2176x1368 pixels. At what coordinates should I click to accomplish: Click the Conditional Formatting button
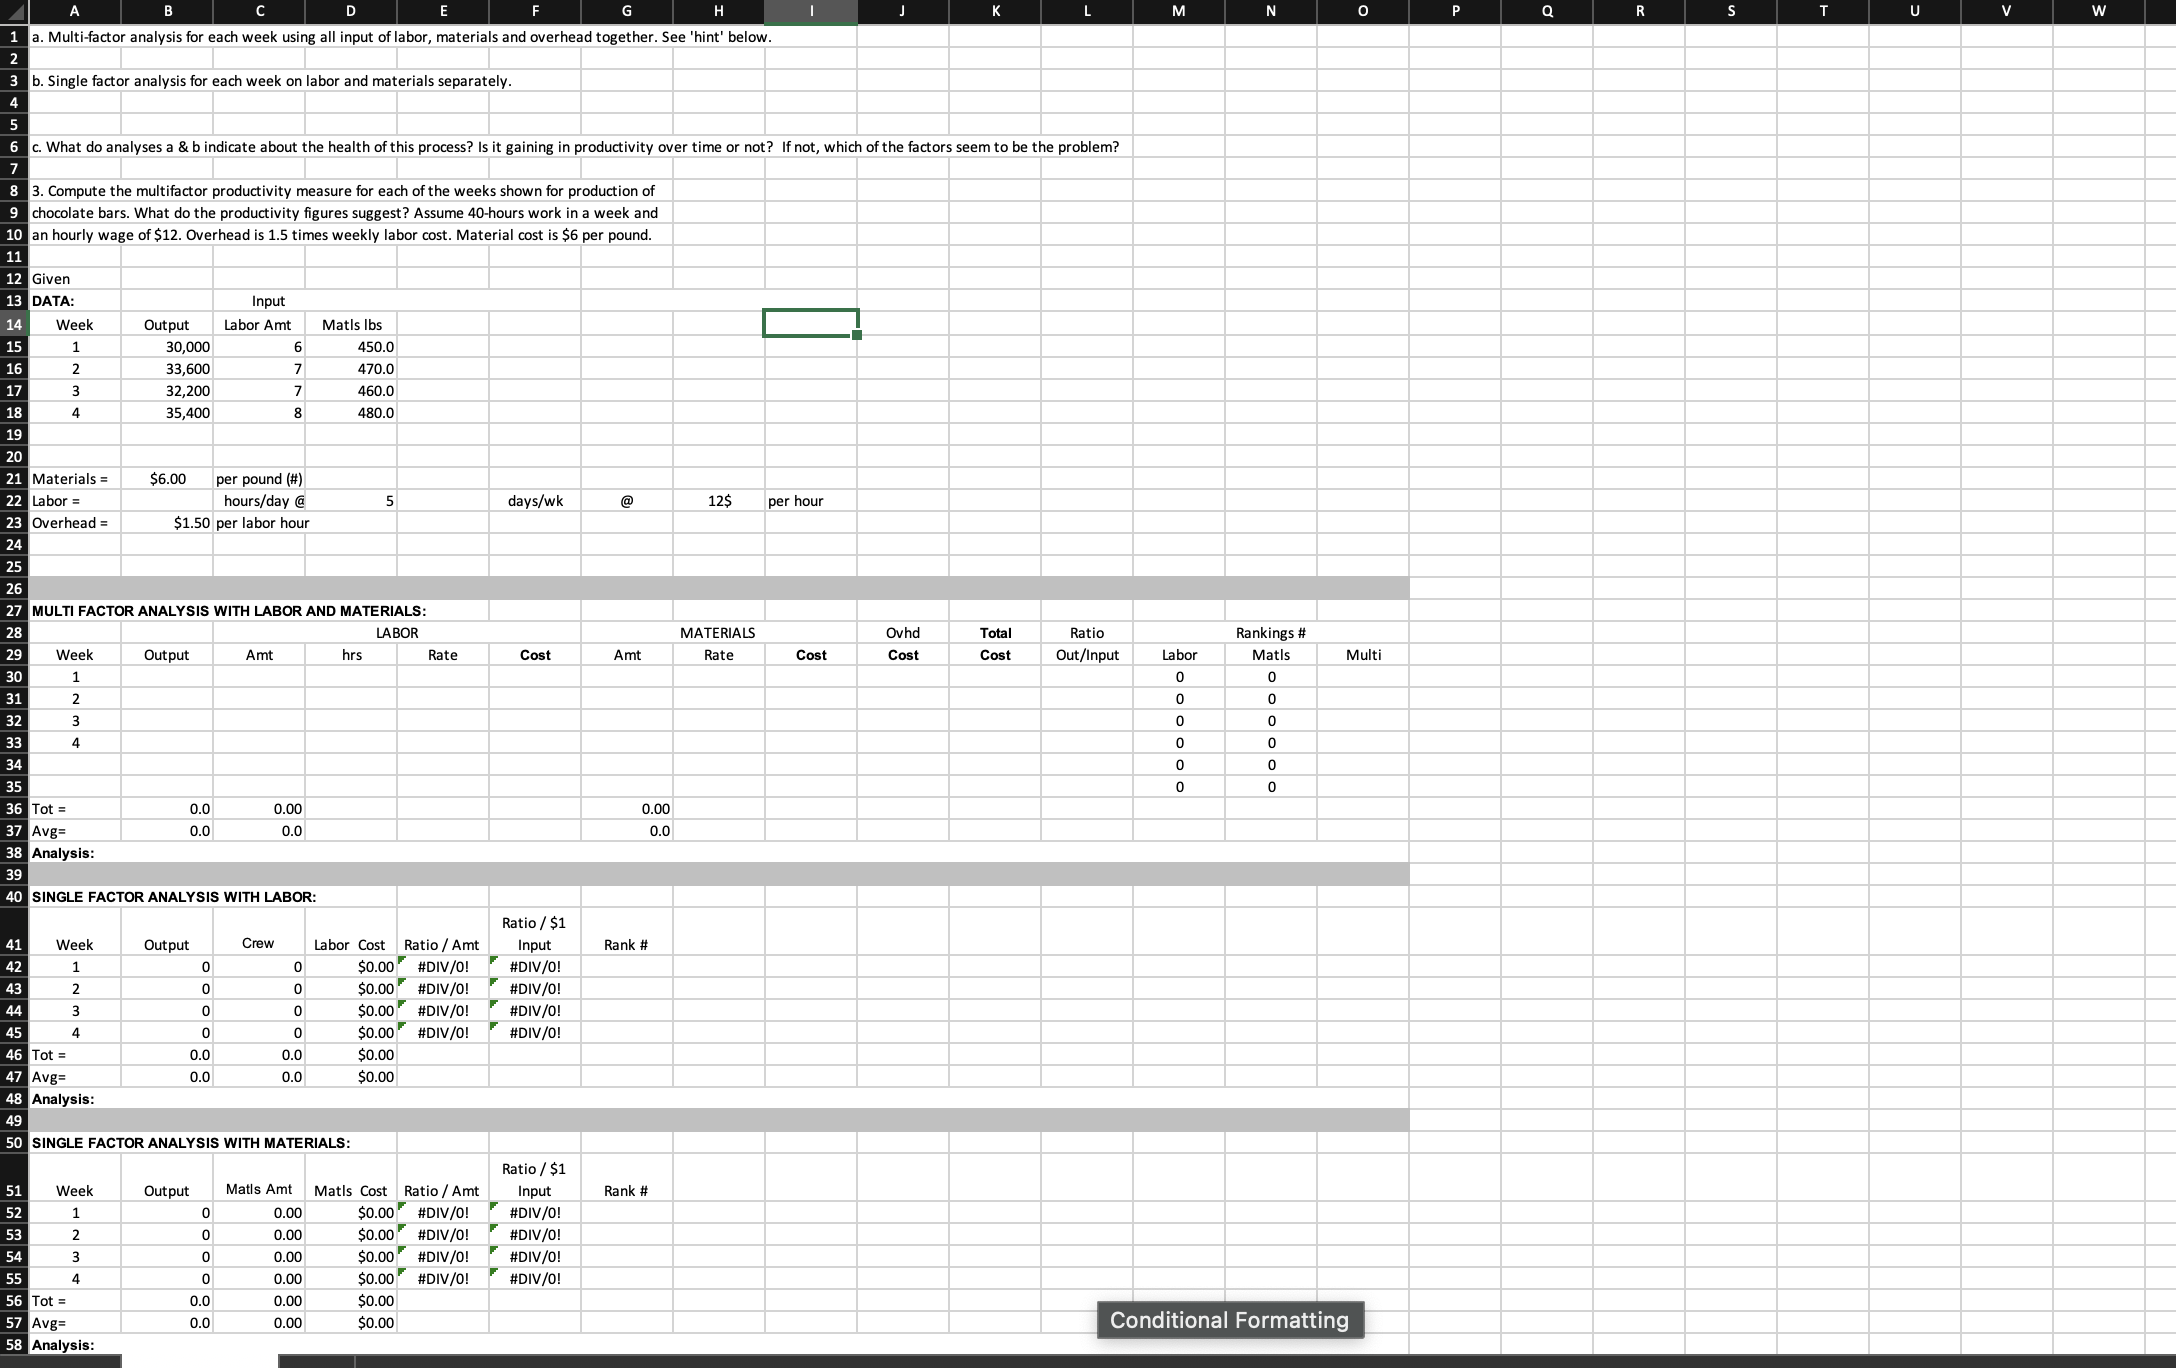[1229, 1320]
